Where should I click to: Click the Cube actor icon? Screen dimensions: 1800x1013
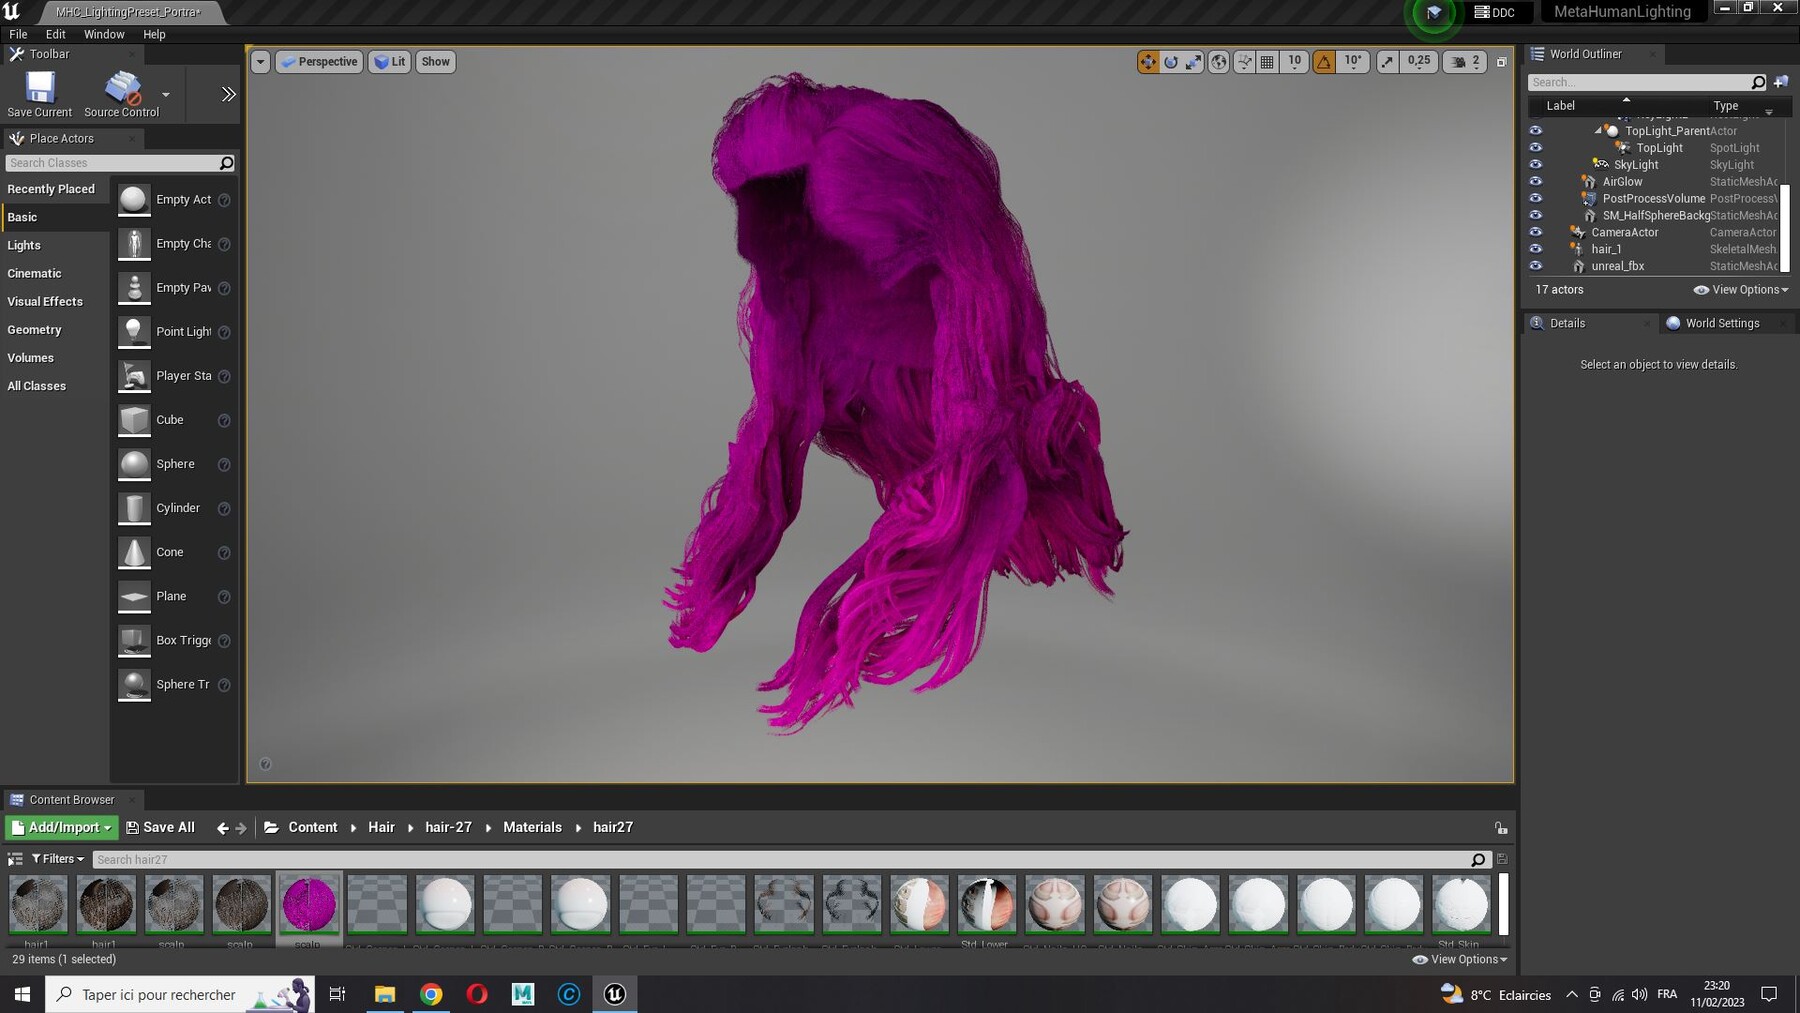[134, 420]
